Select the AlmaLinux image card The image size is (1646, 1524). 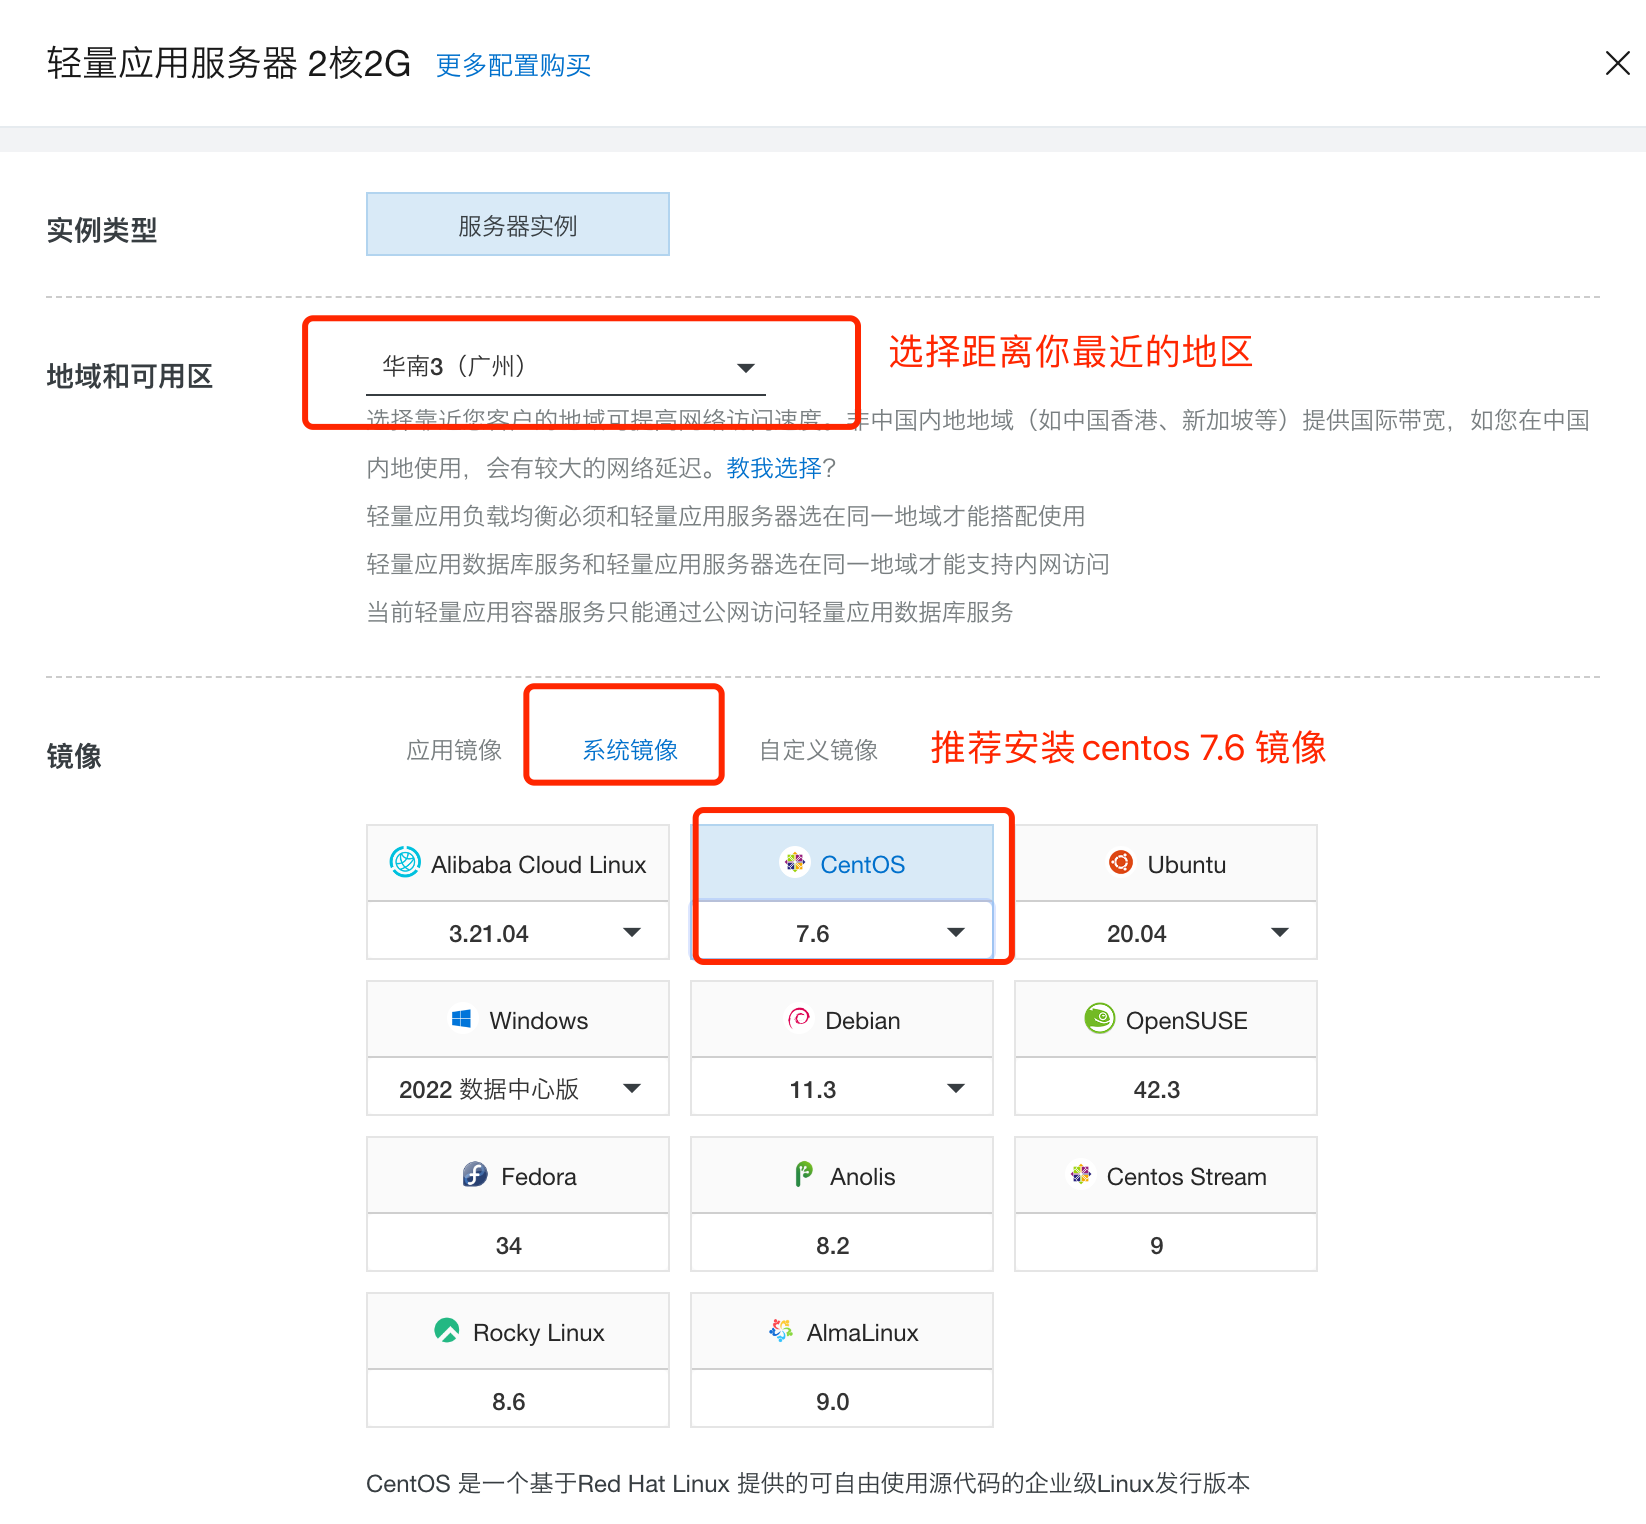[x=842, y=1331]
